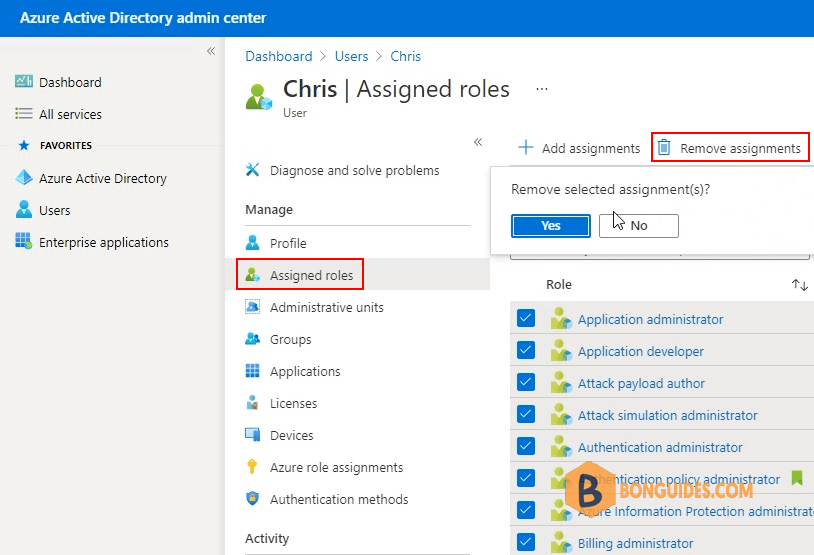Screen dimensions: 814x555
Task: Click the trash icon for Remove assignments
Action: [x=664, y=147]
